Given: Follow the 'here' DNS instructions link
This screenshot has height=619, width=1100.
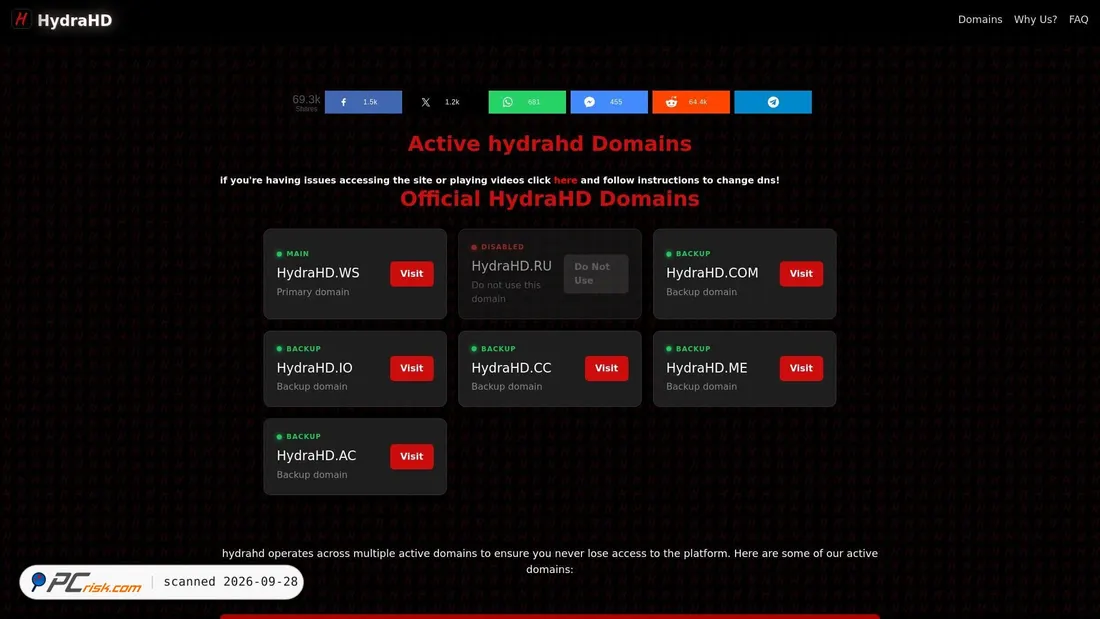Looking at the screenshot, I should tap(565, 180).
